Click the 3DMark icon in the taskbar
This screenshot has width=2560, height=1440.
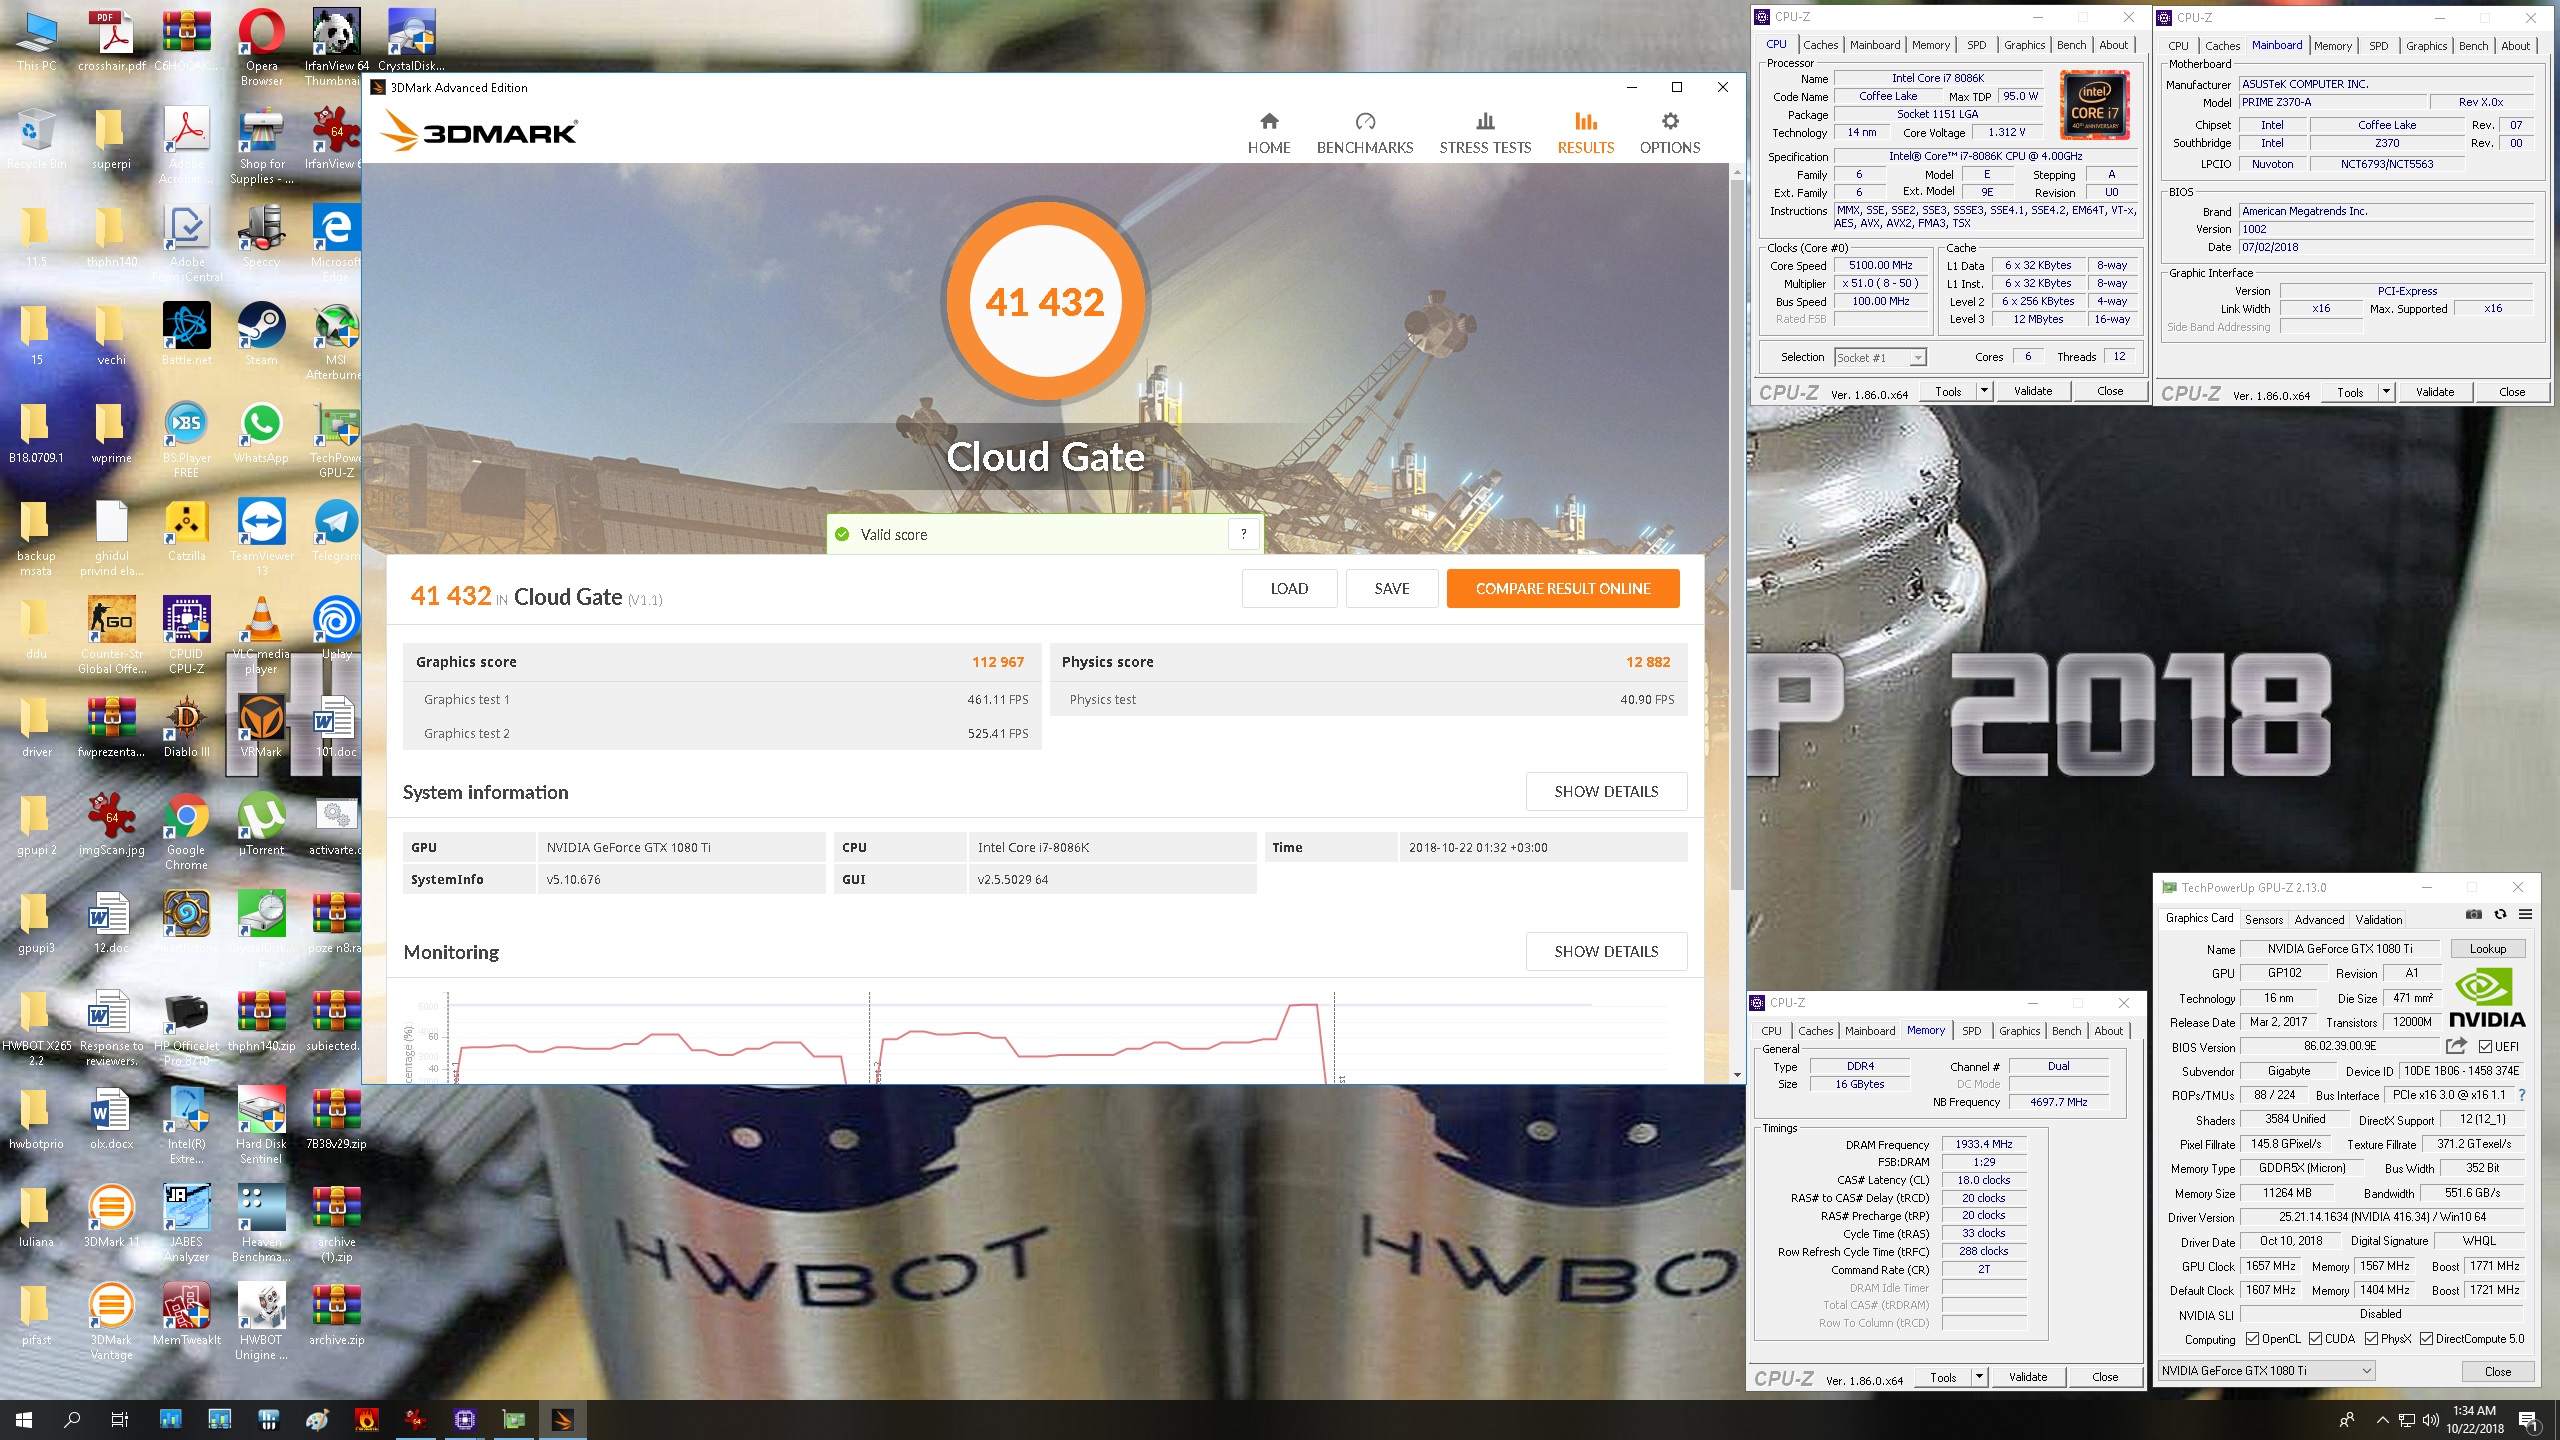tap(562, 1419)
